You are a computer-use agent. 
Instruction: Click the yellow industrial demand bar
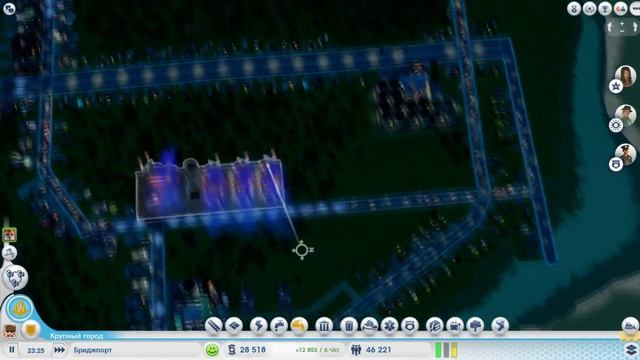click(x=454, y=350)
